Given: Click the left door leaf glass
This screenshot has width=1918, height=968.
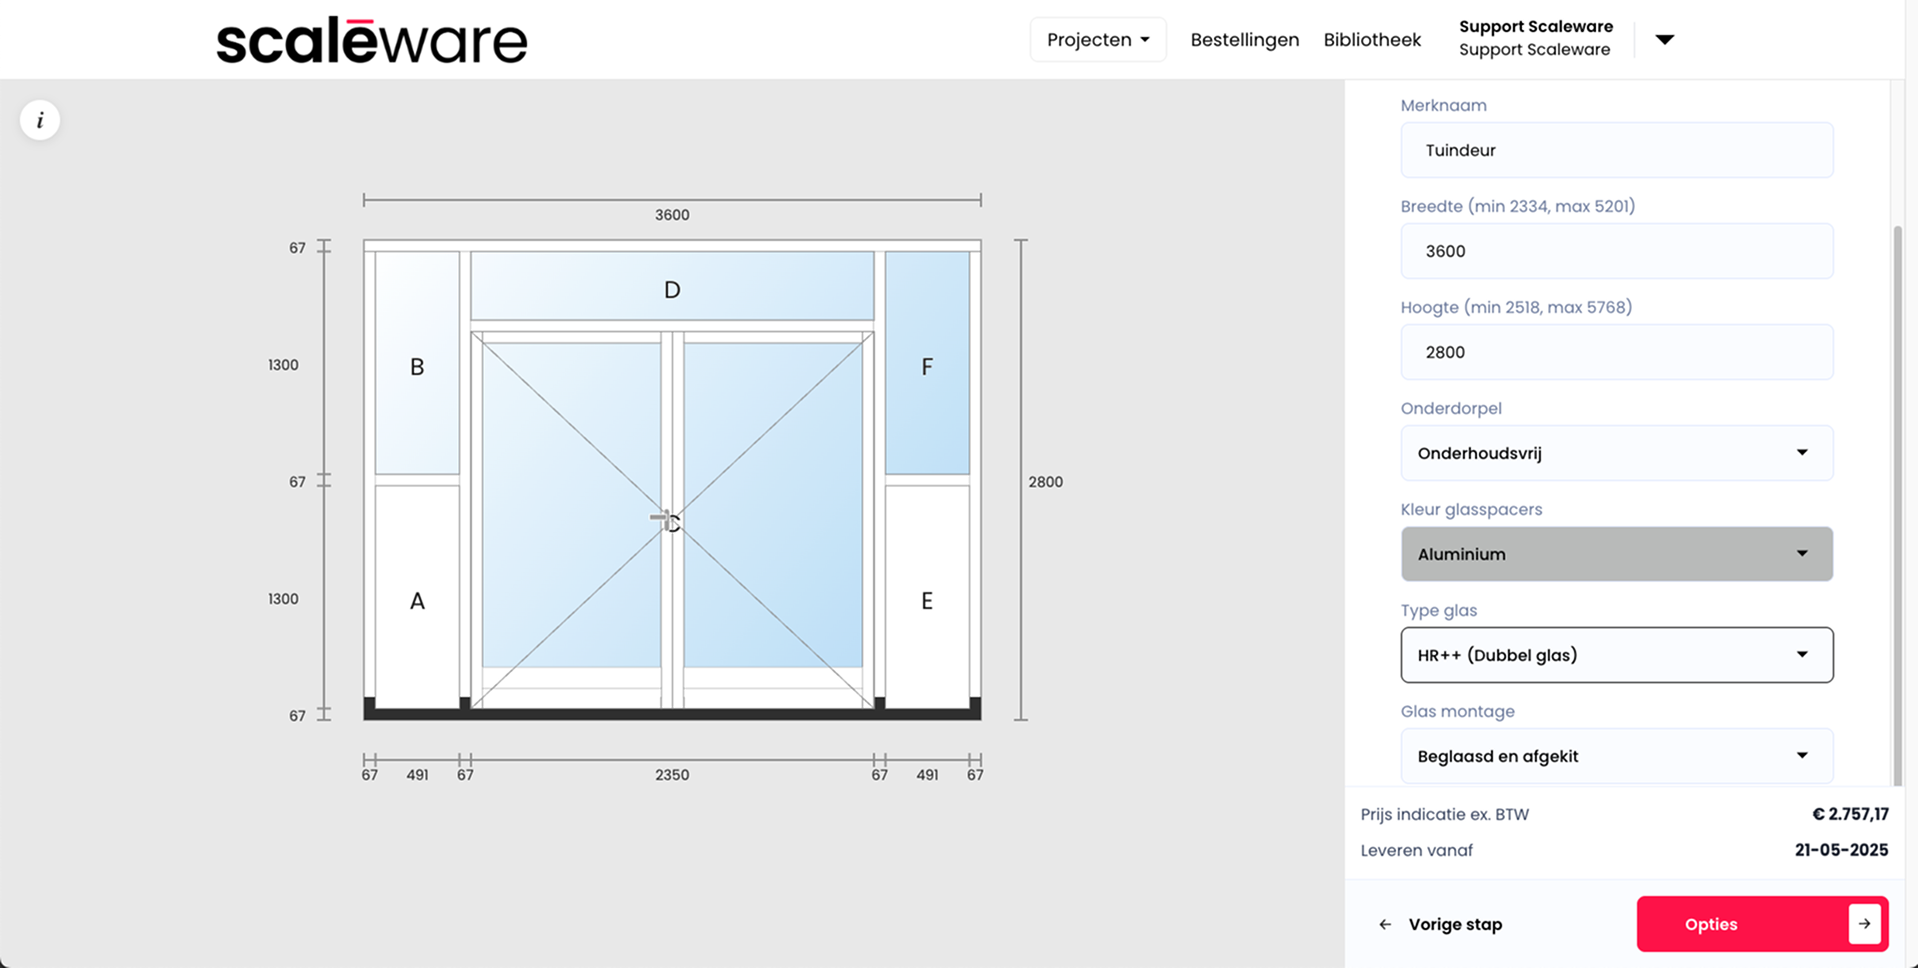Looking at the screenshot, I should pyautogui.click(x=571, y=505).
